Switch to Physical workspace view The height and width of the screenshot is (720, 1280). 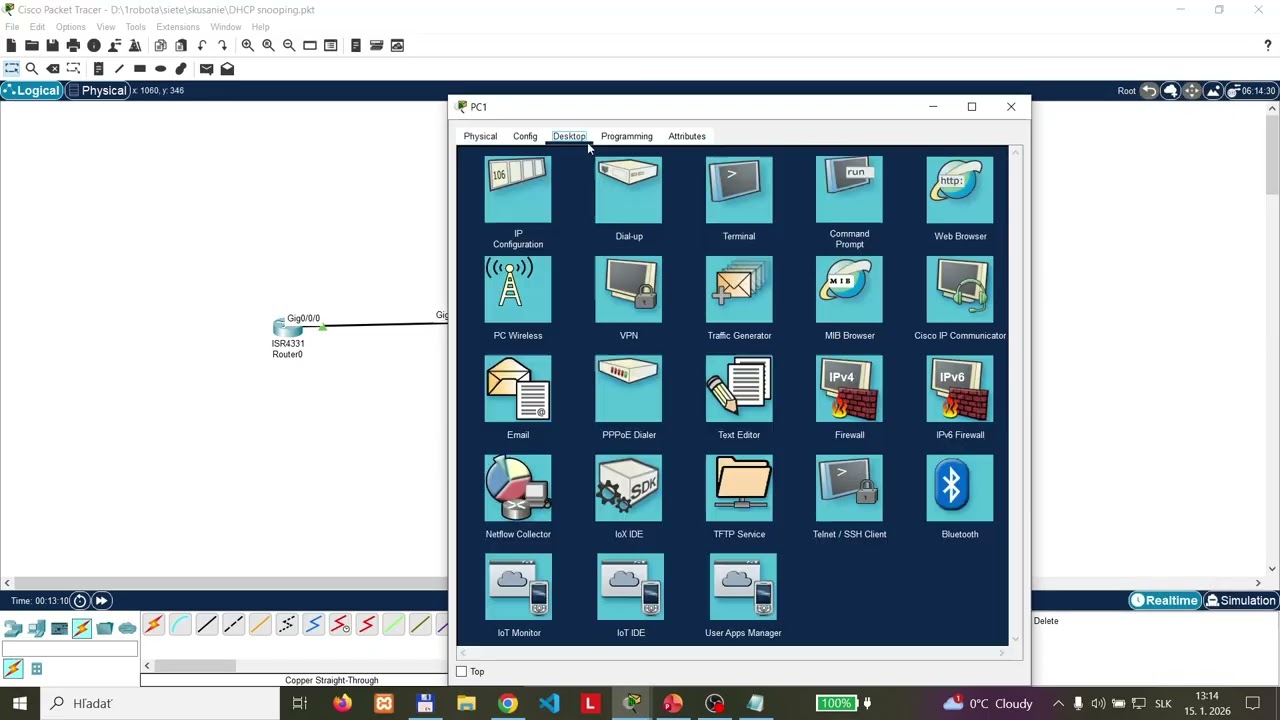click(x=97, y=91)
